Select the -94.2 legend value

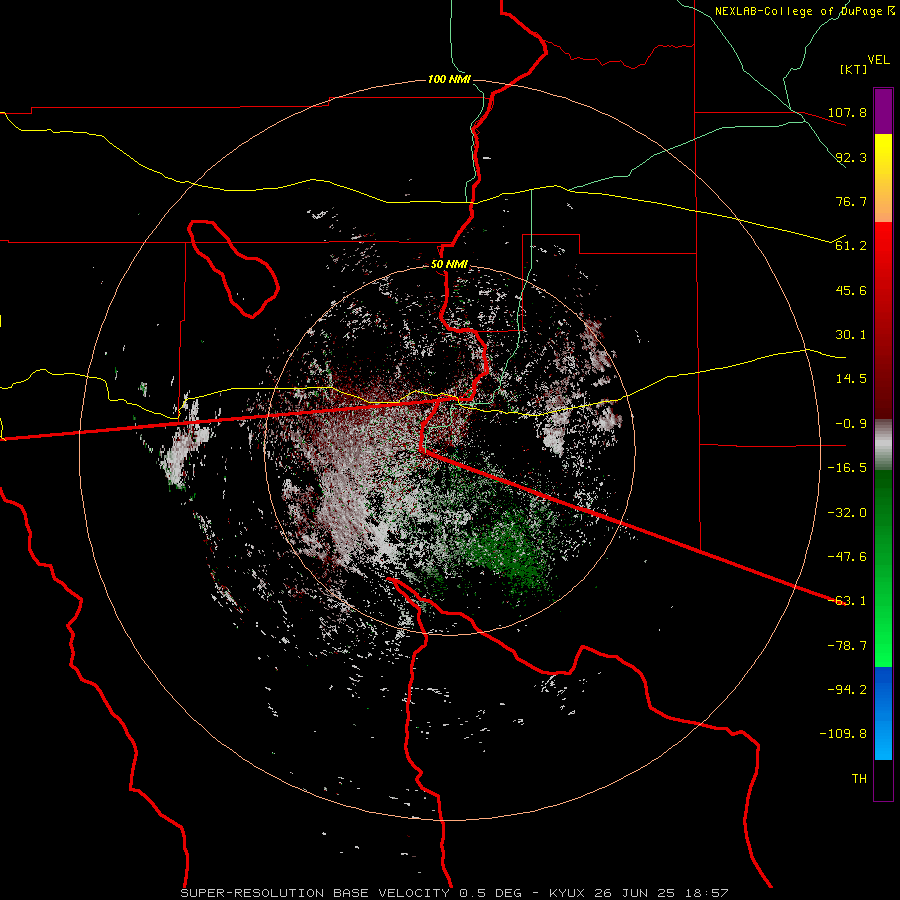(847, 690)
